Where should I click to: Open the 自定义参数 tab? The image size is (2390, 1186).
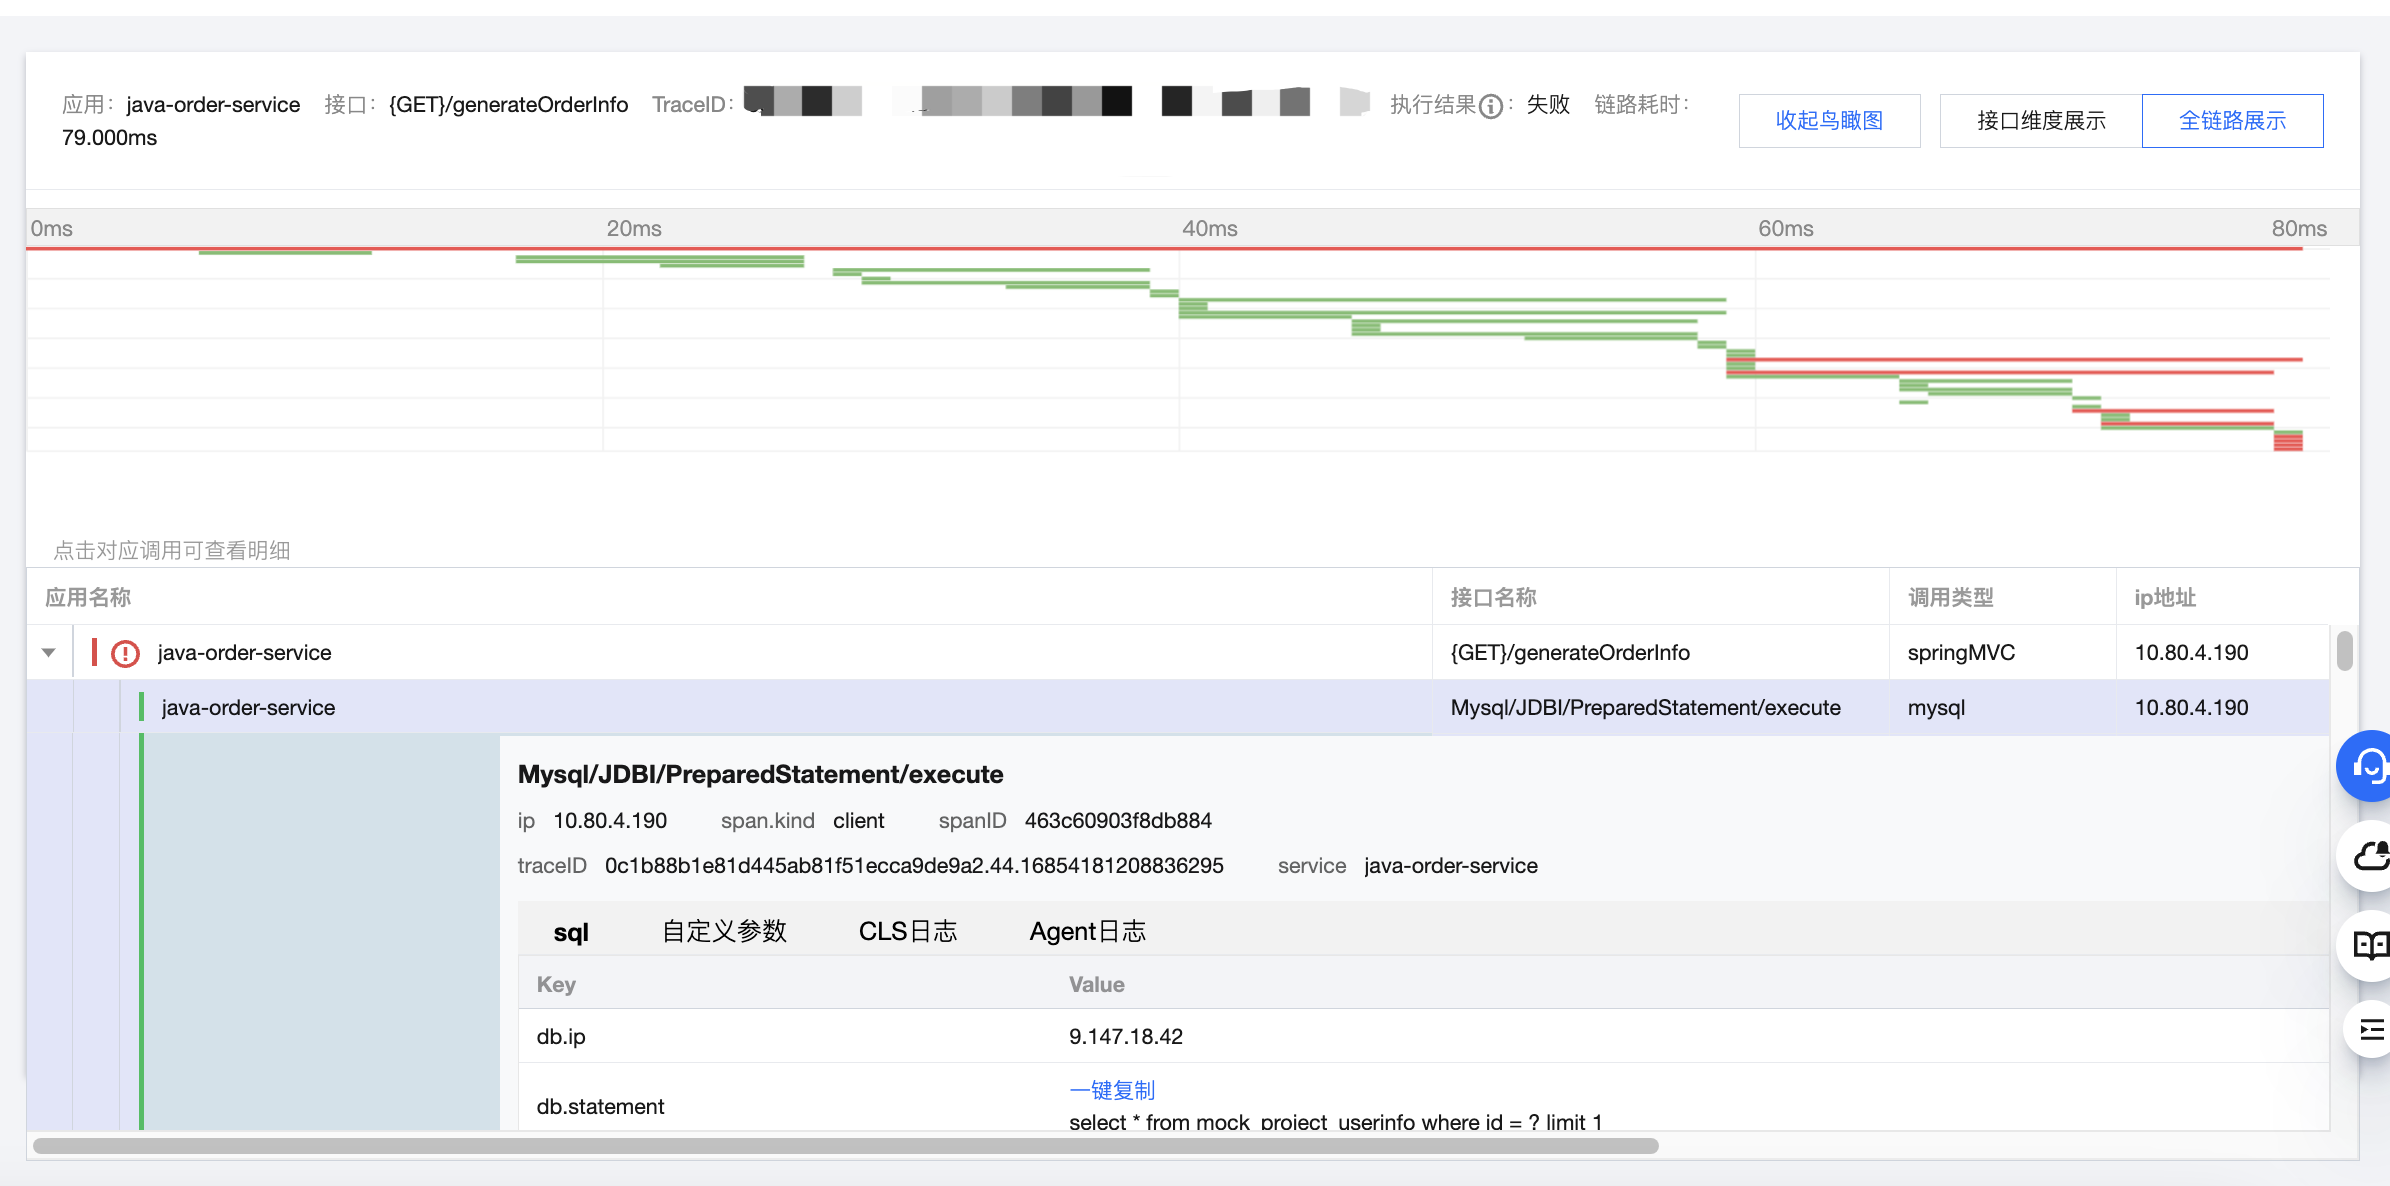pyautogui.click(x=725, y=931)
